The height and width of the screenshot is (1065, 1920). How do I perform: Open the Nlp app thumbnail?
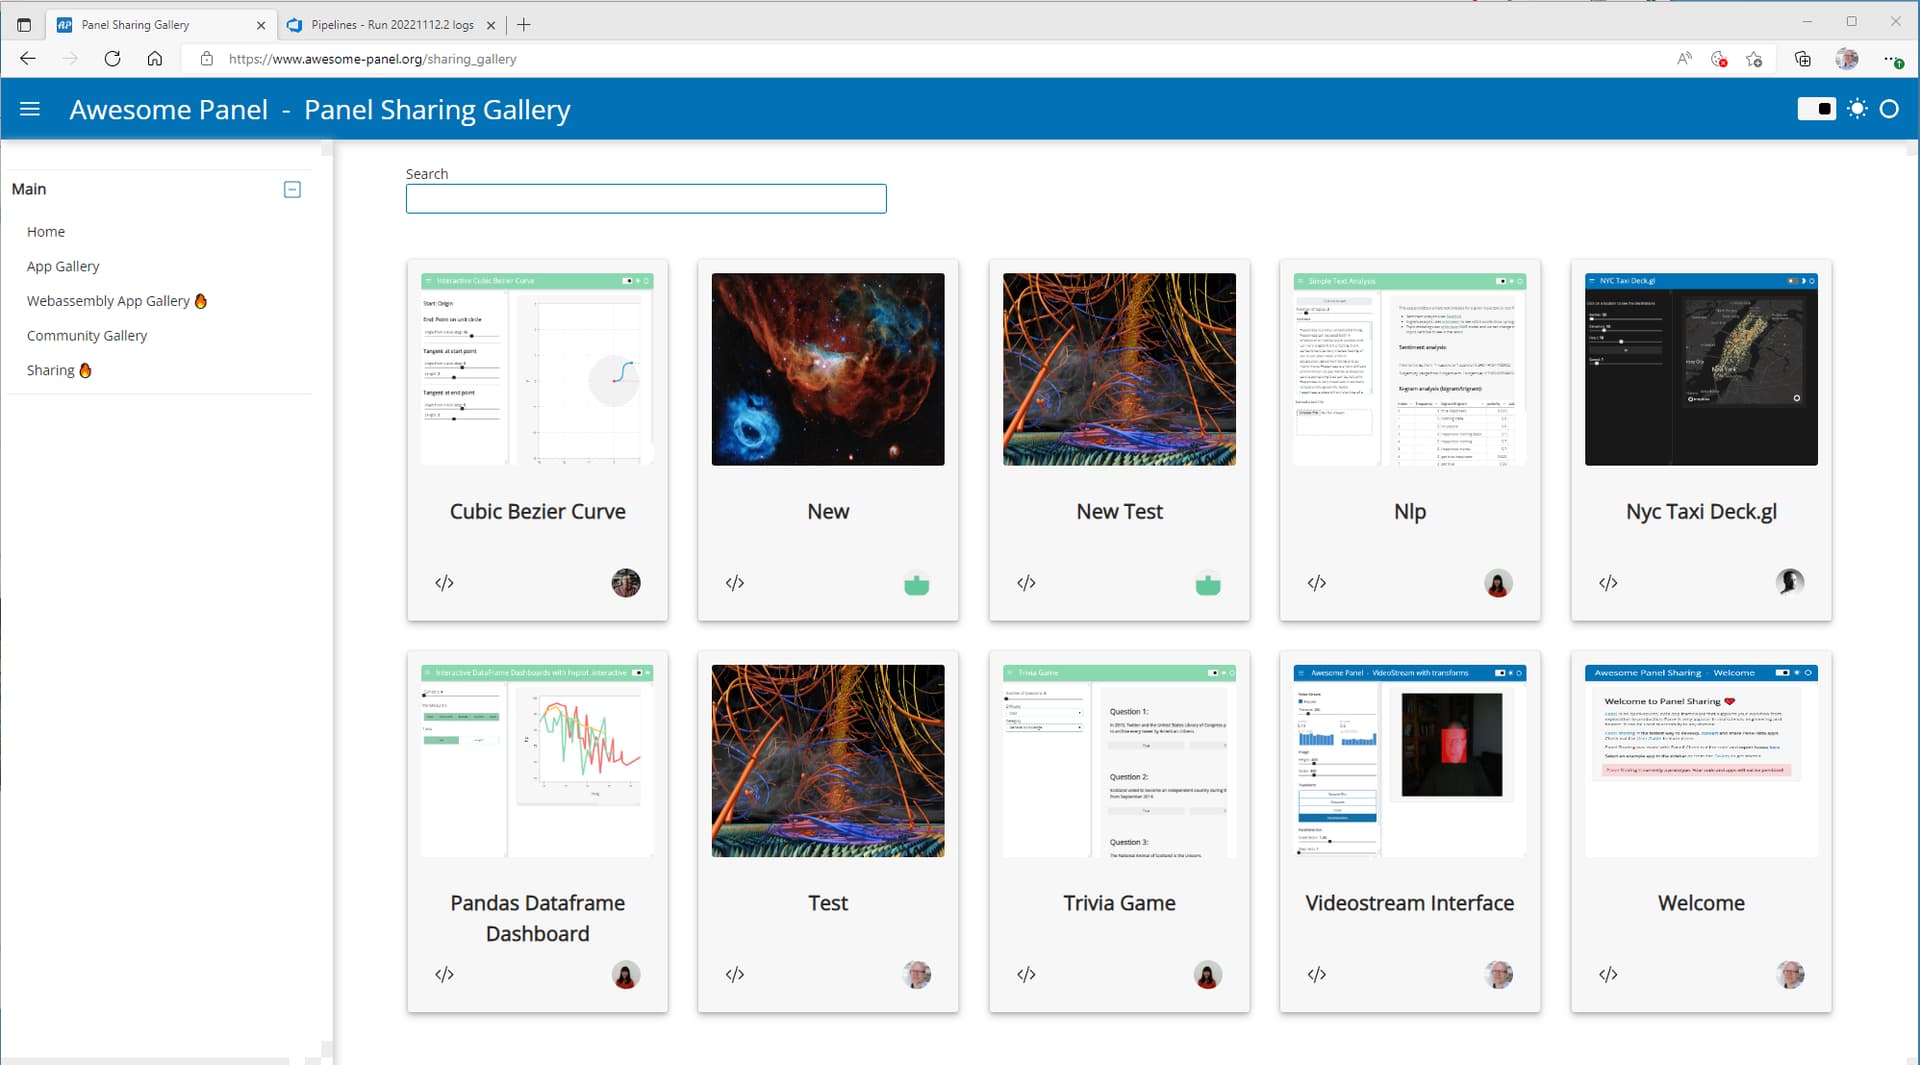tap(1410, 369)
